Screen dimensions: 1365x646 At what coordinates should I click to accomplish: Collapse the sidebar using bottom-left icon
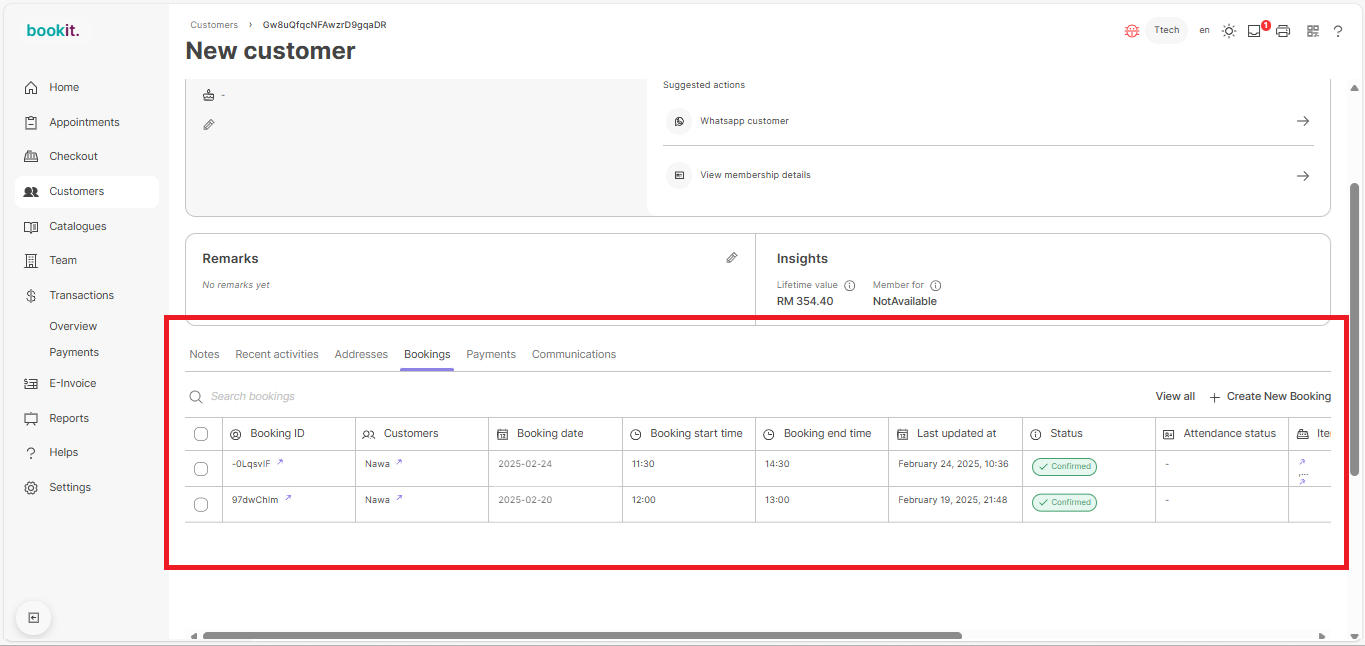(x=33, y=618)
